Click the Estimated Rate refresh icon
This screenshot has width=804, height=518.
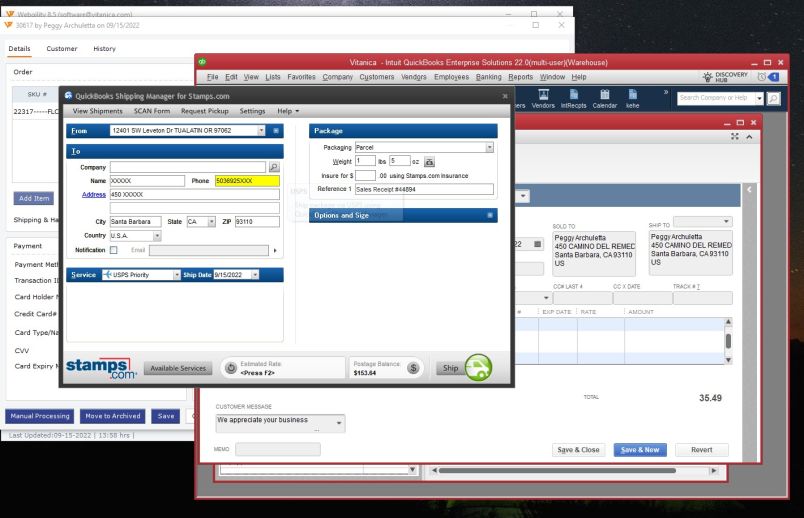point(229,368)
